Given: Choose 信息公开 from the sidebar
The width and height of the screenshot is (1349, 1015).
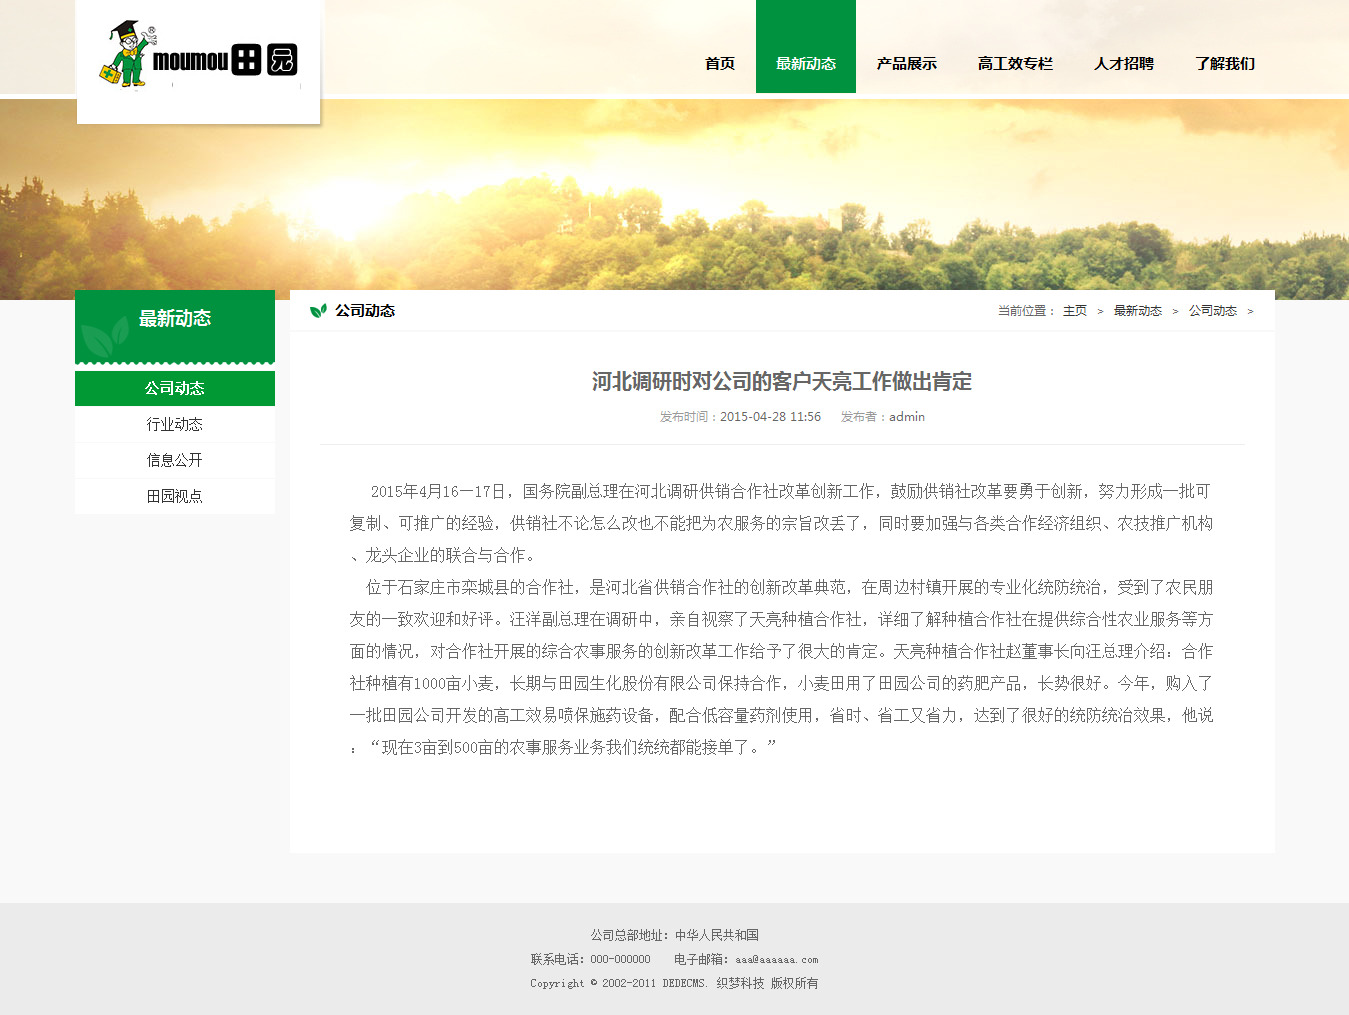Looking at the screenshot, I should pos(175,460).
